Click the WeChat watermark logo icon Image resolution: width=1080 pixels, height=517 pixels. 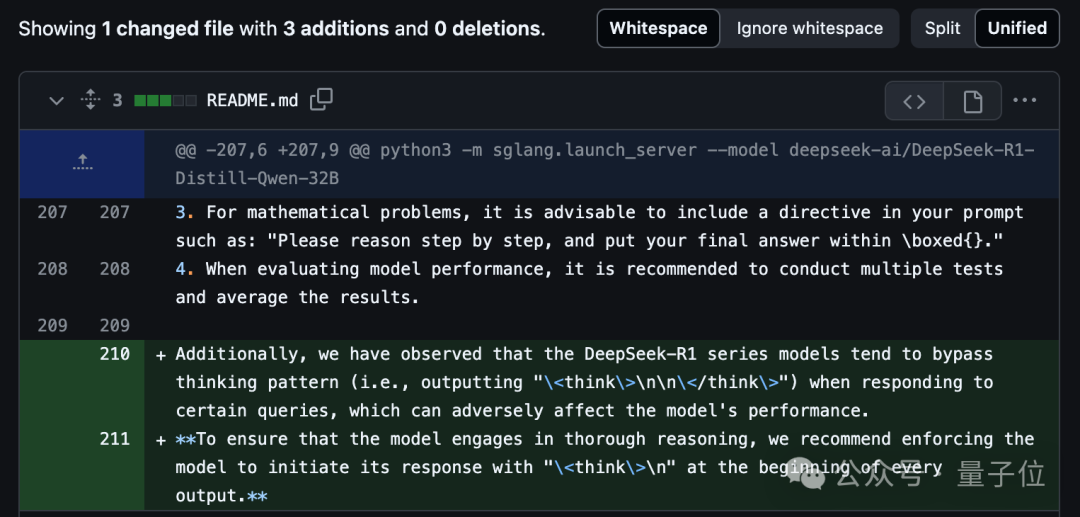(x=807, y=474)
